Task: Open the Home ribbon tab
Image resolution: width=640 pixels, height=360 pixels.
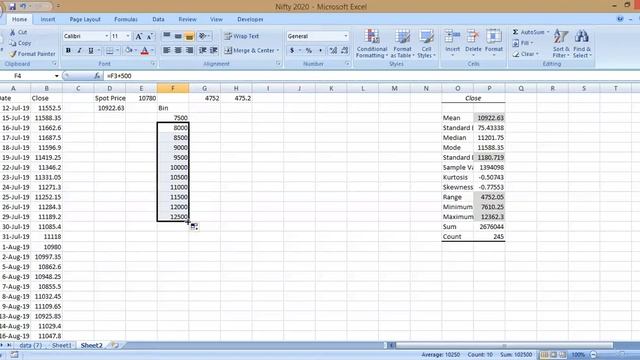Action: point(19,19)
